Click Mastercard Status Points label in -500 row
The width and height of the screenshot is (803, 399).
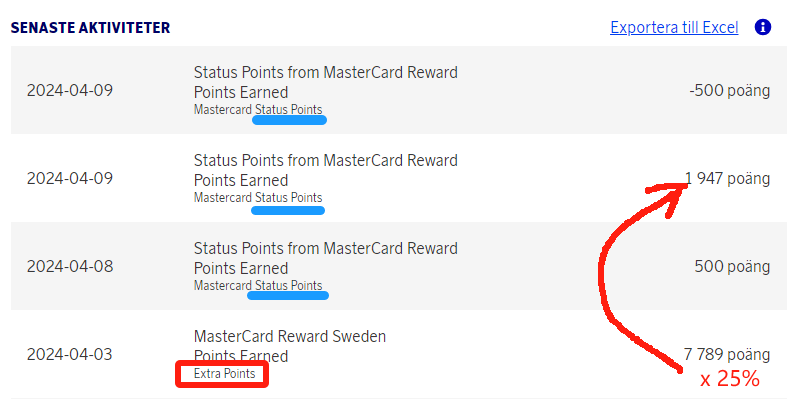258,110
